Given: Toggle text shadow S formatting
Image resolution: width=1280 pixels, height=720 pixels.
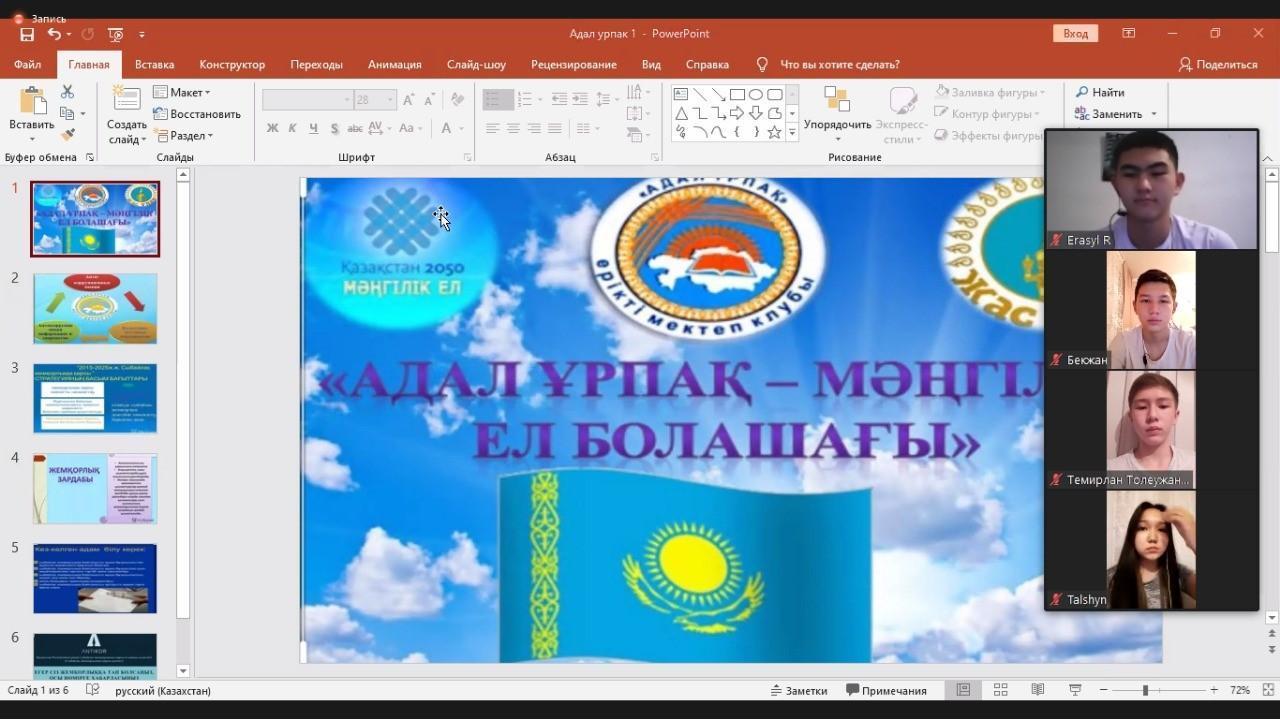Looking at the screenshot, I should (x=333, y=128).
